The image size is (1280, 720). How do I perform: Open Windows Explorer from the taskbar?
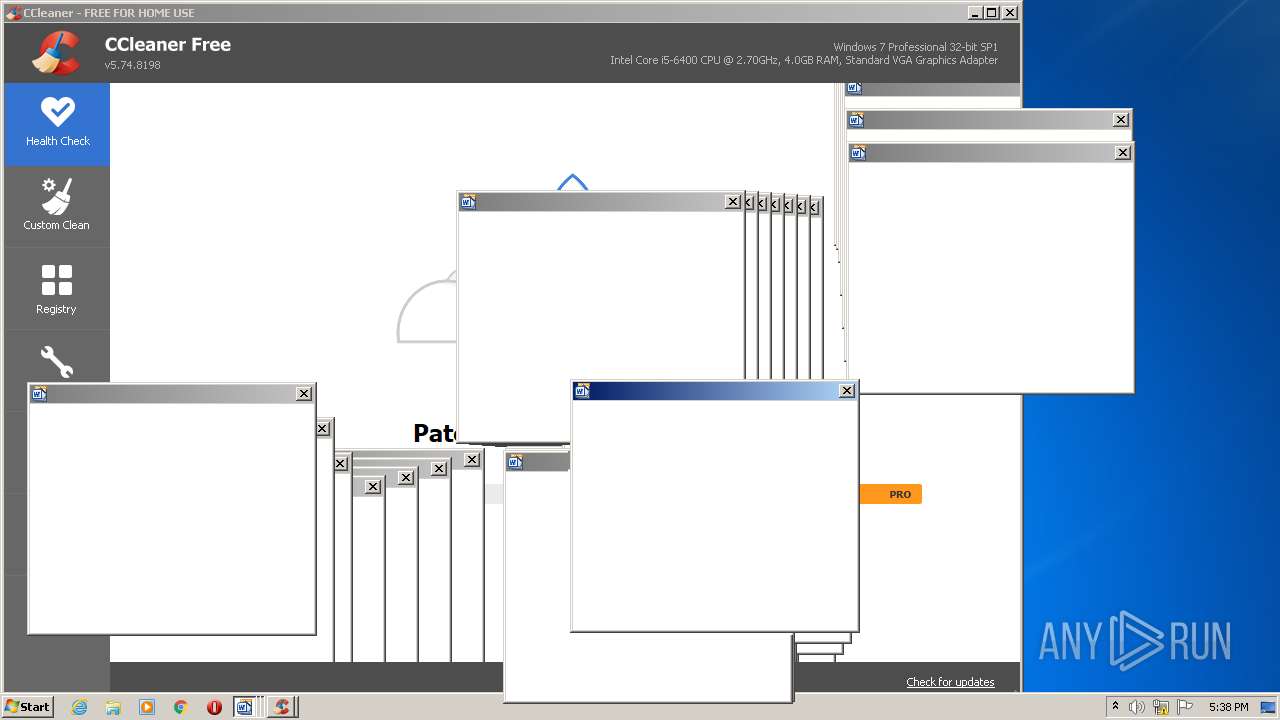(x=113, y=707)
